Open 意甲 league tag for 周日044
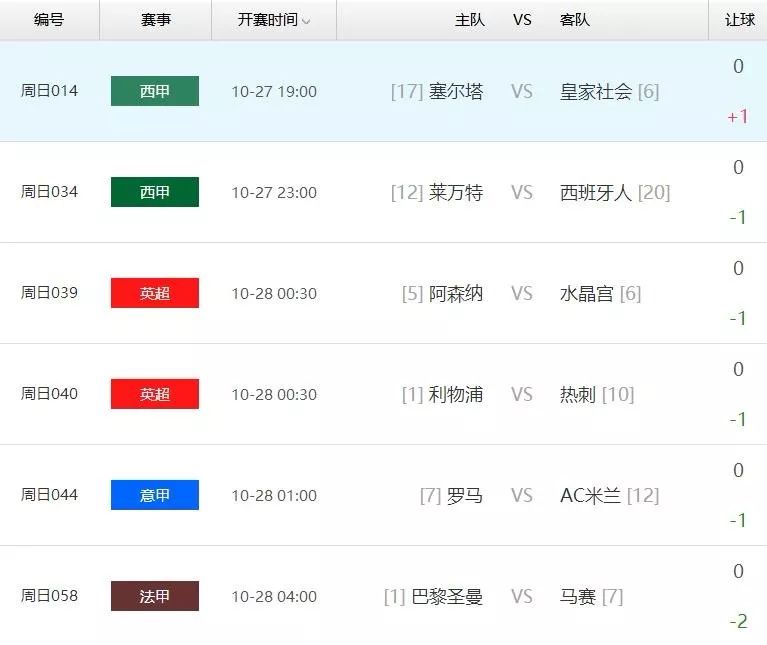 click(x=155, y=495)
